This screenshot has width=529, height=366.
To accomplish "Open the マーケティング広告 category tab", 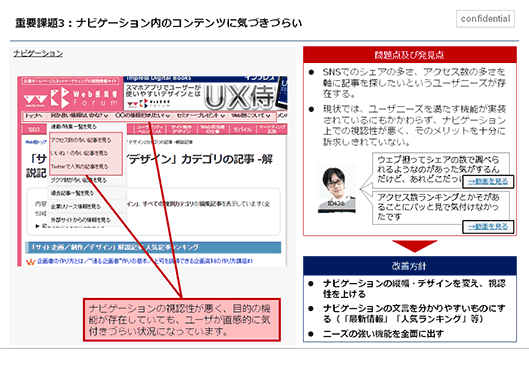I will (272, 130).
